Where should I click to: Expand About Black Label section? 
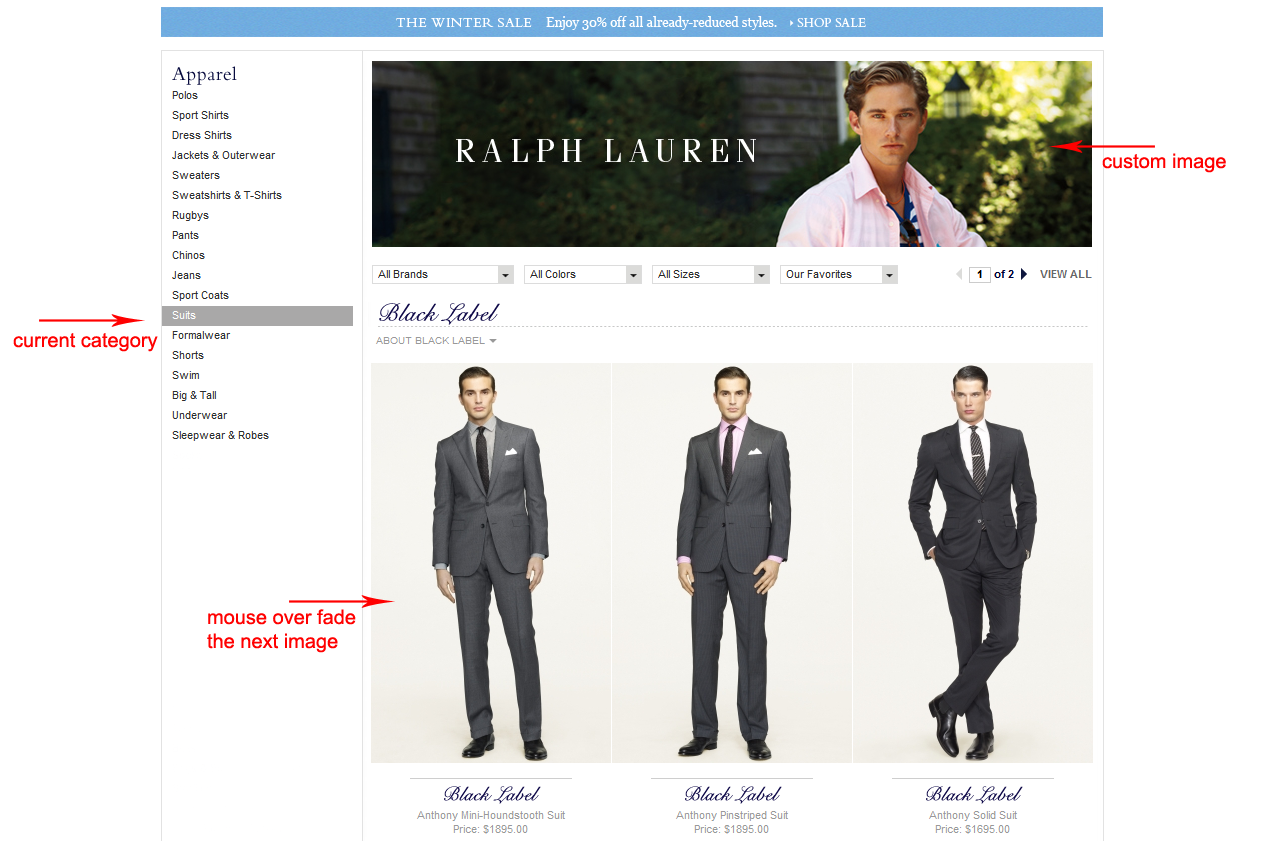436,341
